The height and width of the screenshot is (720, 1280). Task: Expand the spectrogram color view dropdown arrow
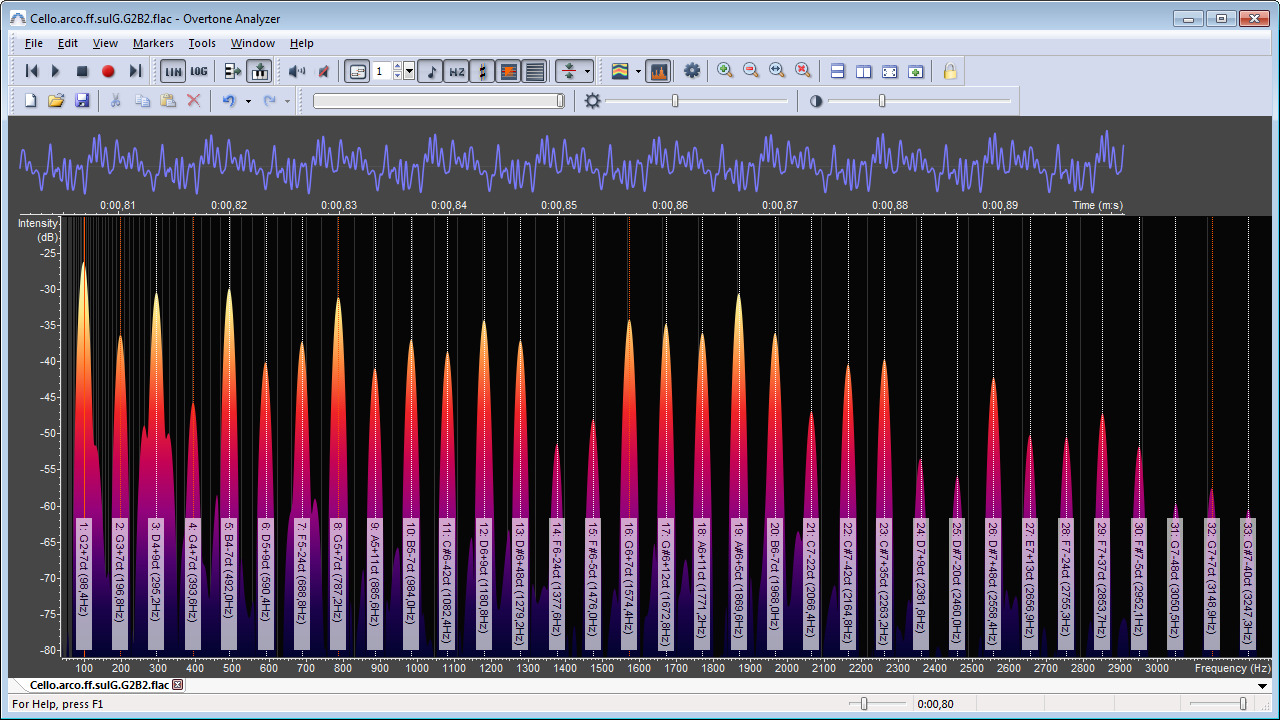tap(638, 72)
